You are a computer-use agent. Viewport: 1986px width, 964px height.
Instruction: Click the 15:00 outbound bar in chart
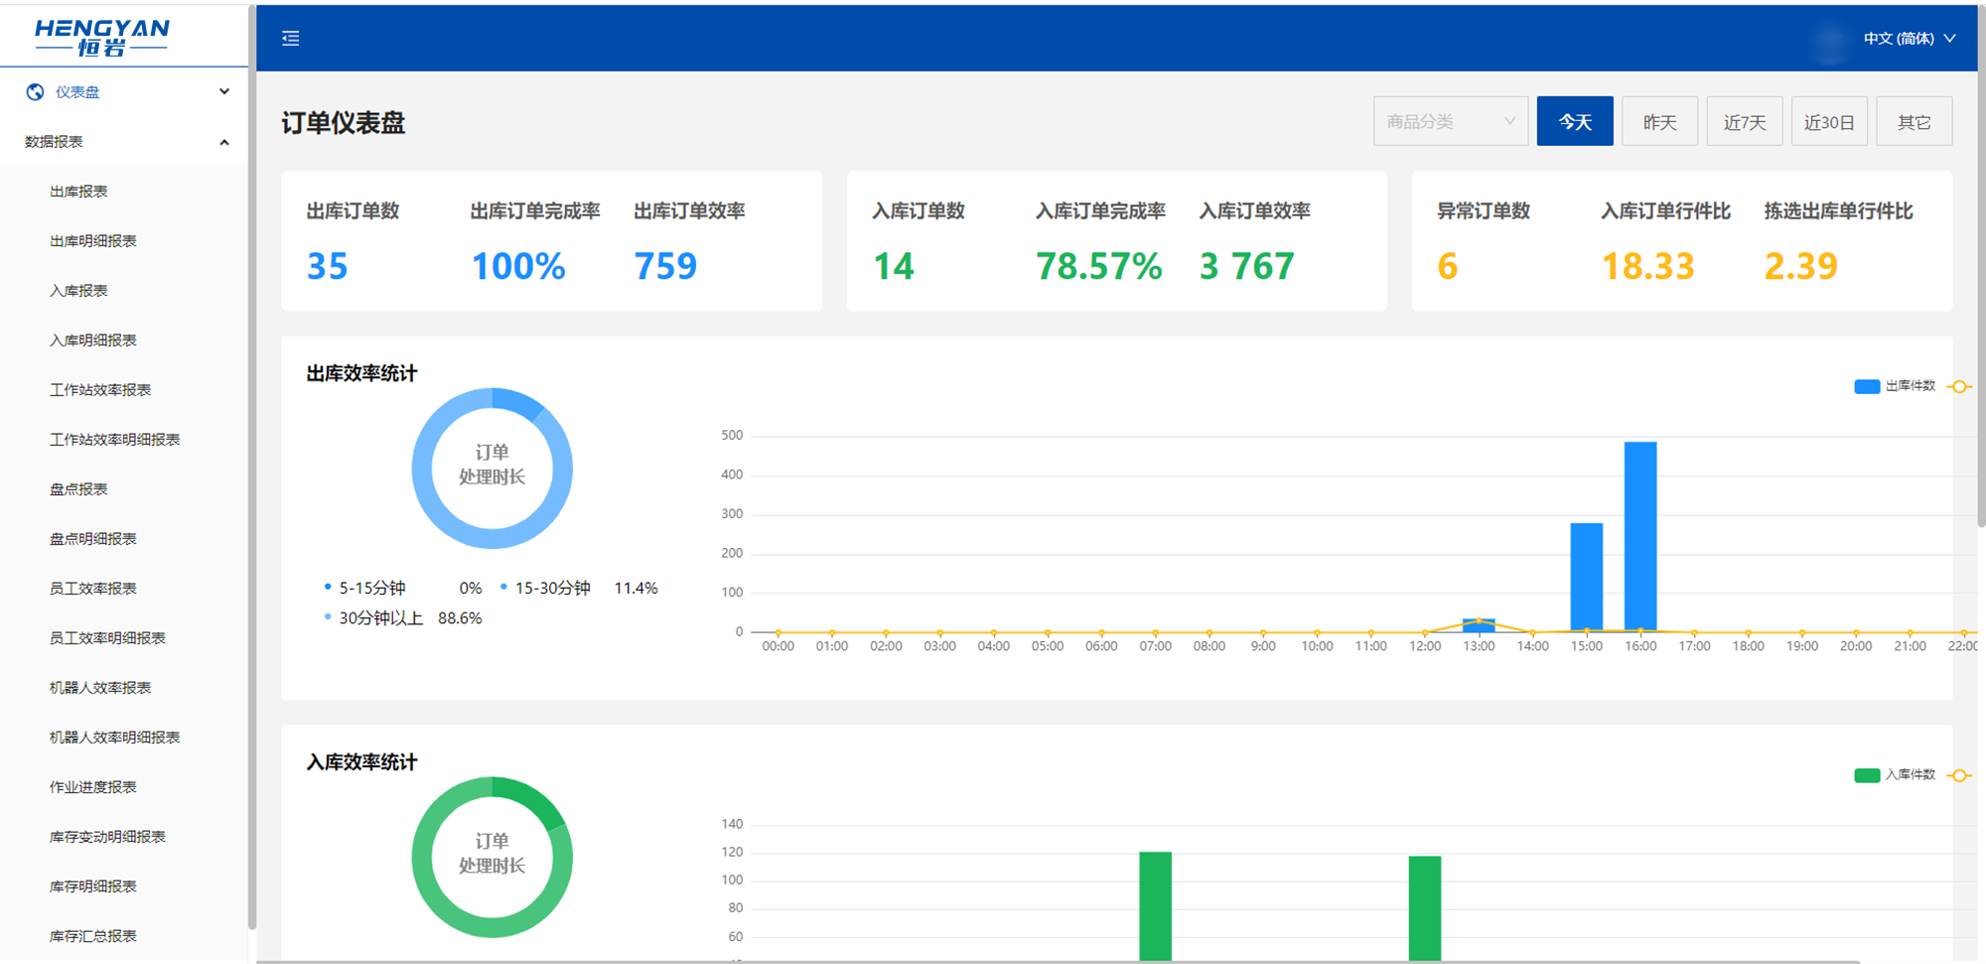tap(1587, 577)
